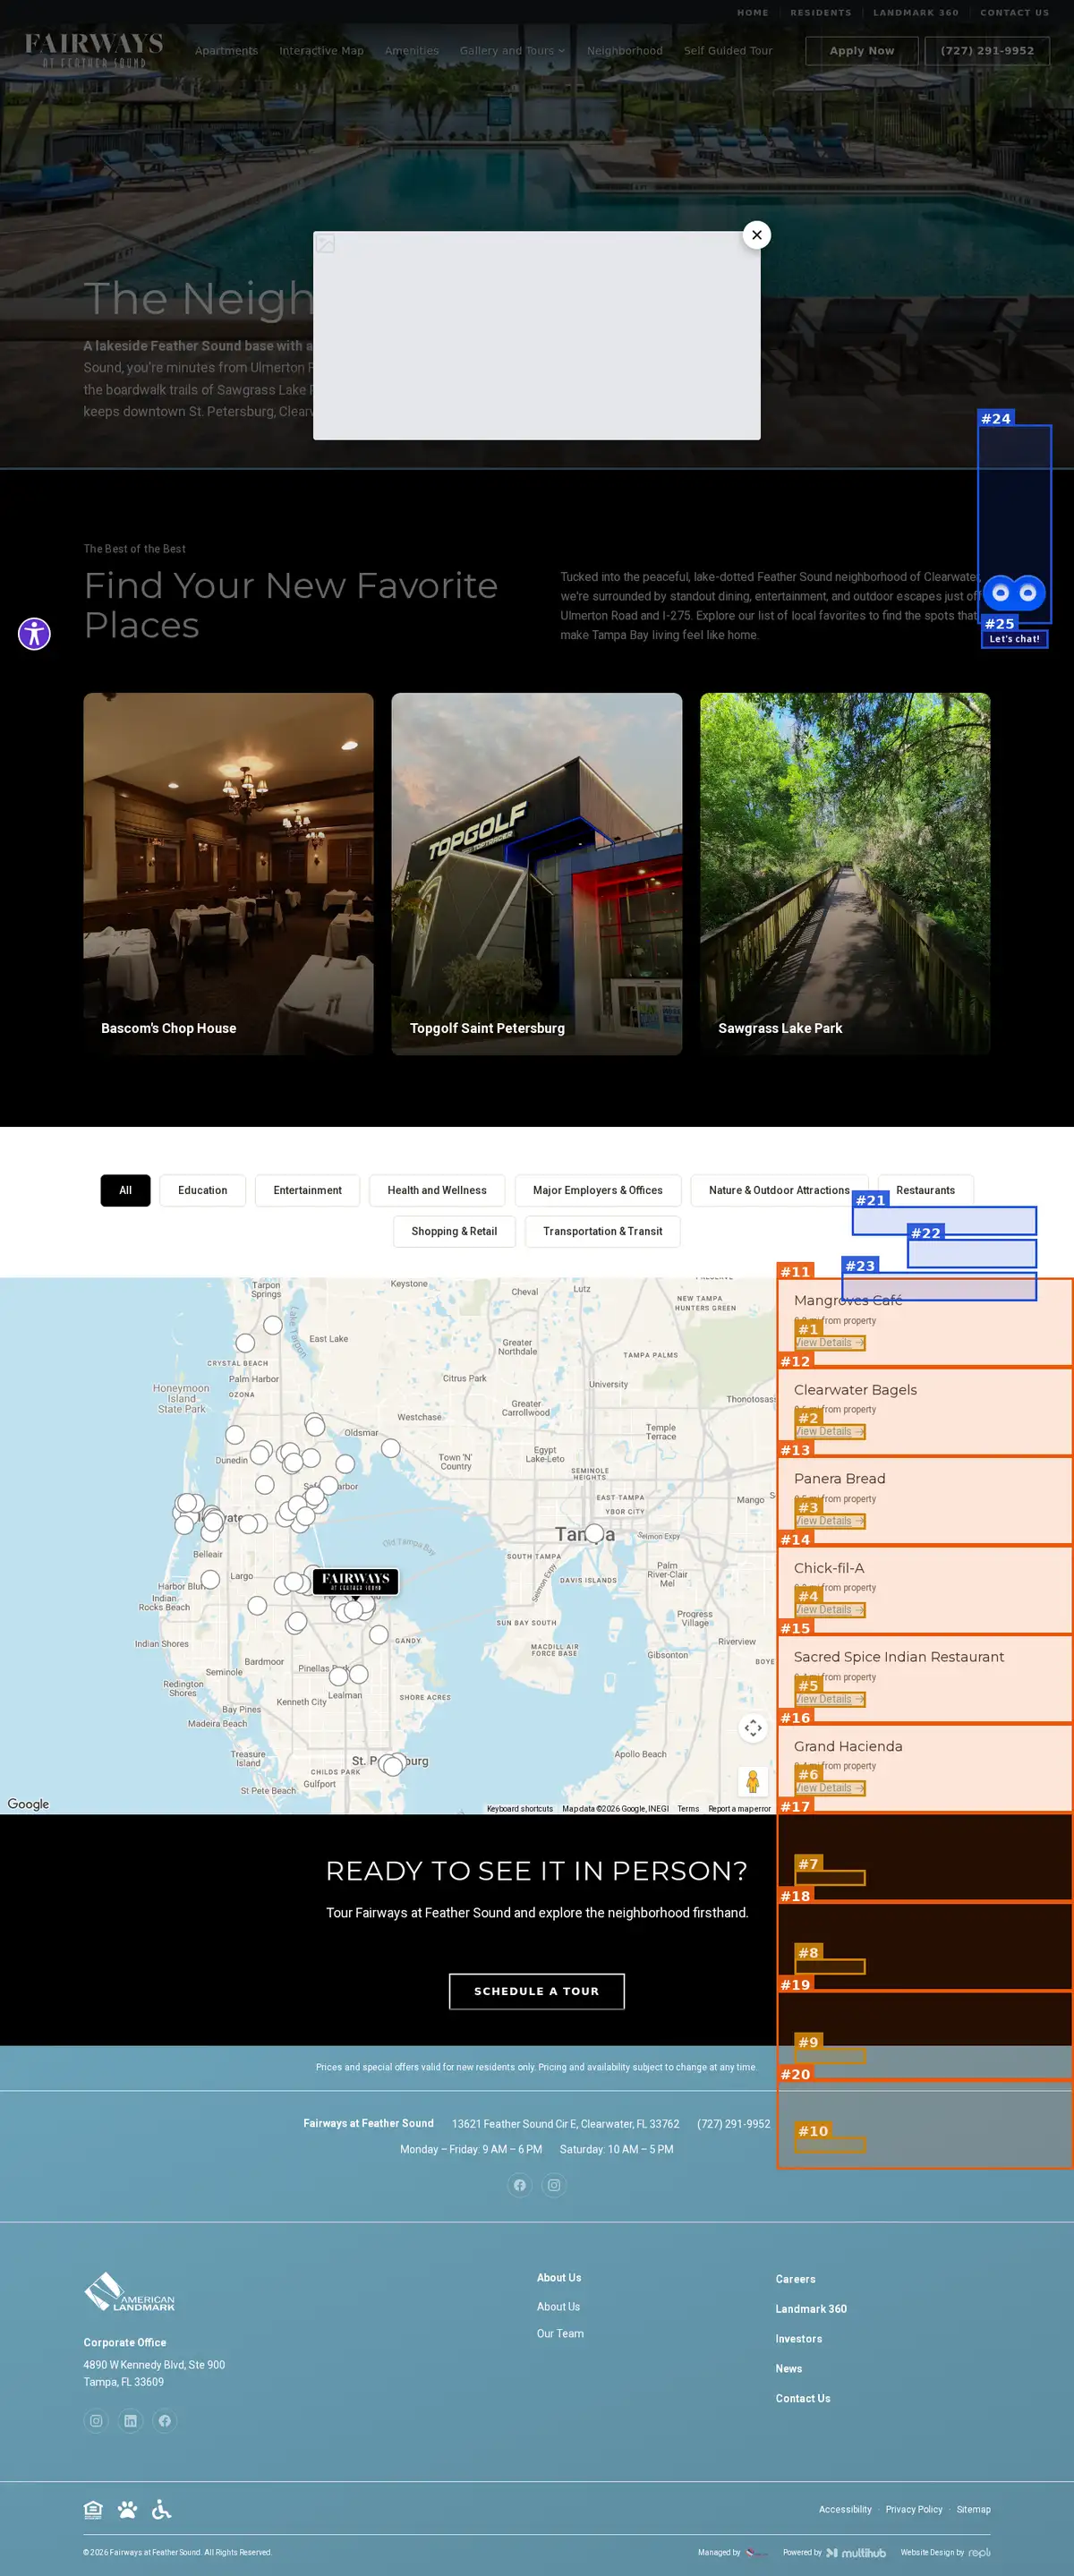Expand the Gallery and Tours dropdown
This screenshot has height=2576, width=1074.
coord(512,51)
